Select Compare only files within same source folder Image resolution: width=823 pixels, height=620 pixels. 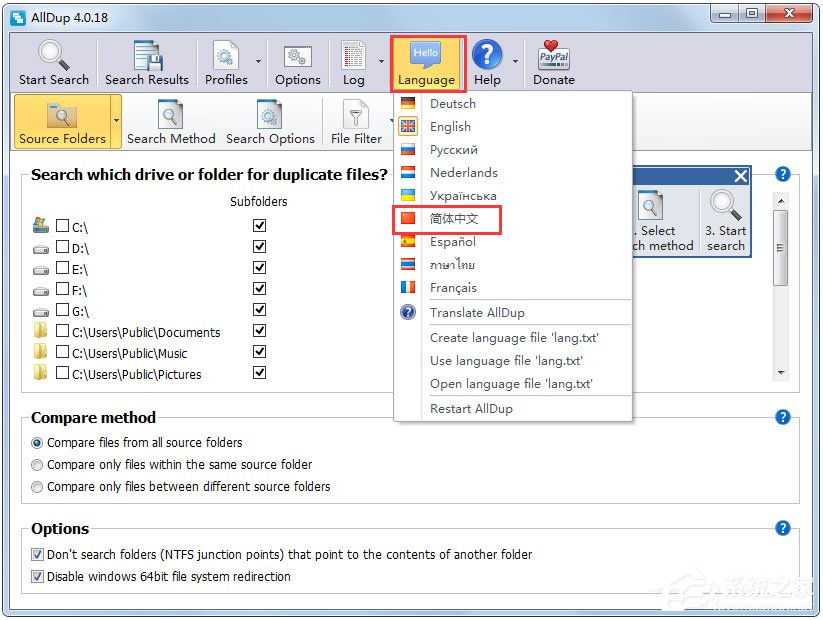click(38, 465)
